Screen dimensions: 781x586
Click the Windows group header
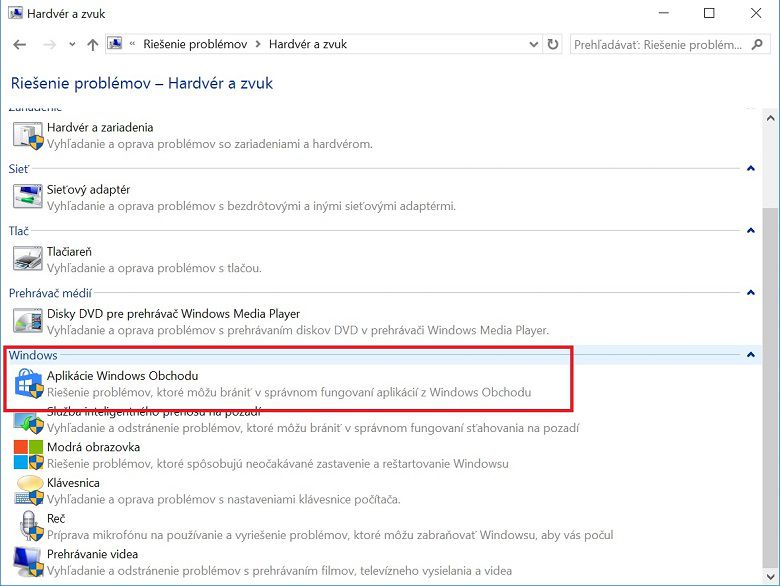[33, 355]
